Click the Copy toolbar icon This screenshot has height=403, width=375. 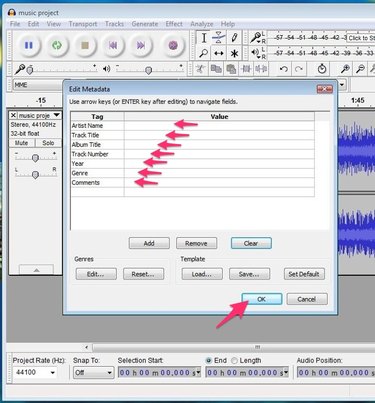216,69
